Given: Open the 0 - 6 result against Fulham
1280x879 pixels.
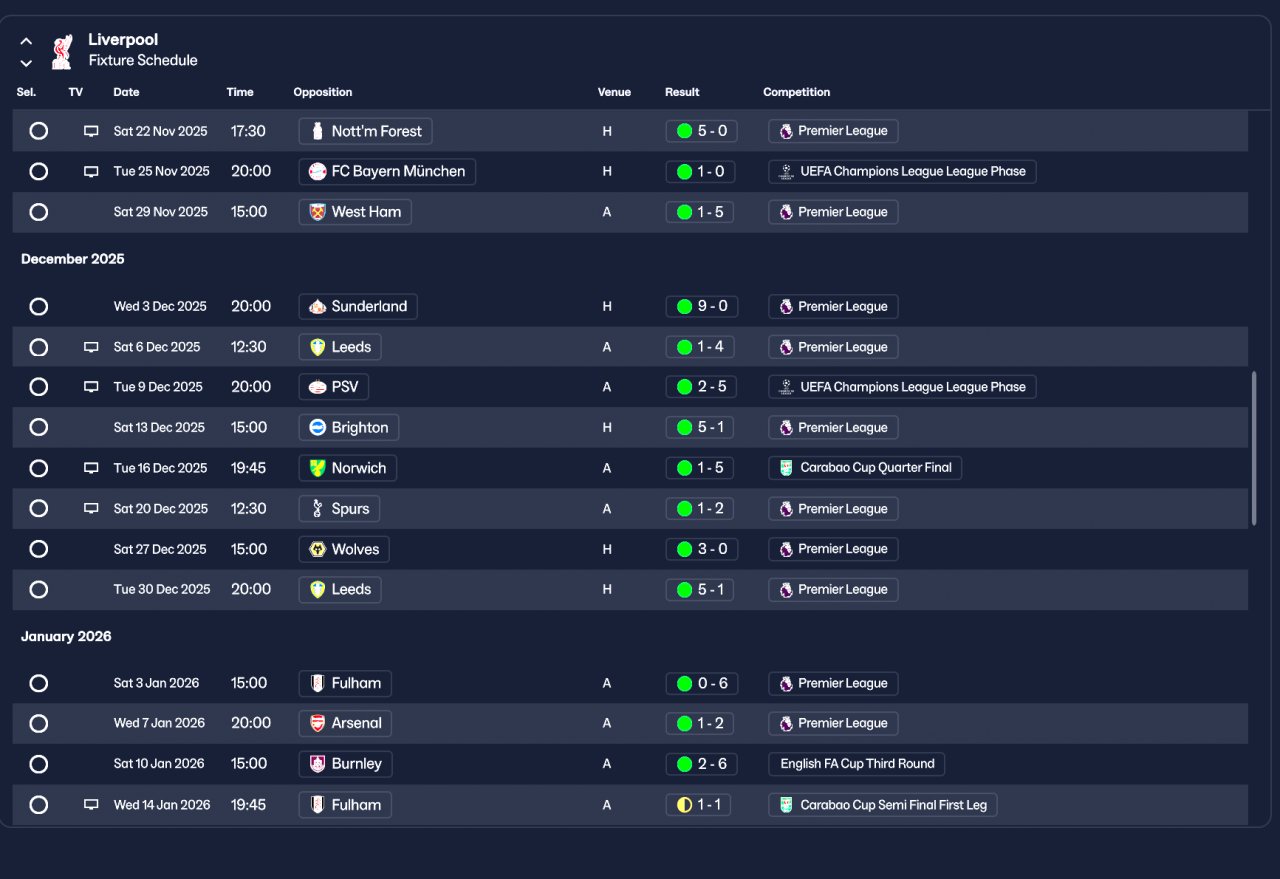Looking at the screenshot, I should (701, 683).
